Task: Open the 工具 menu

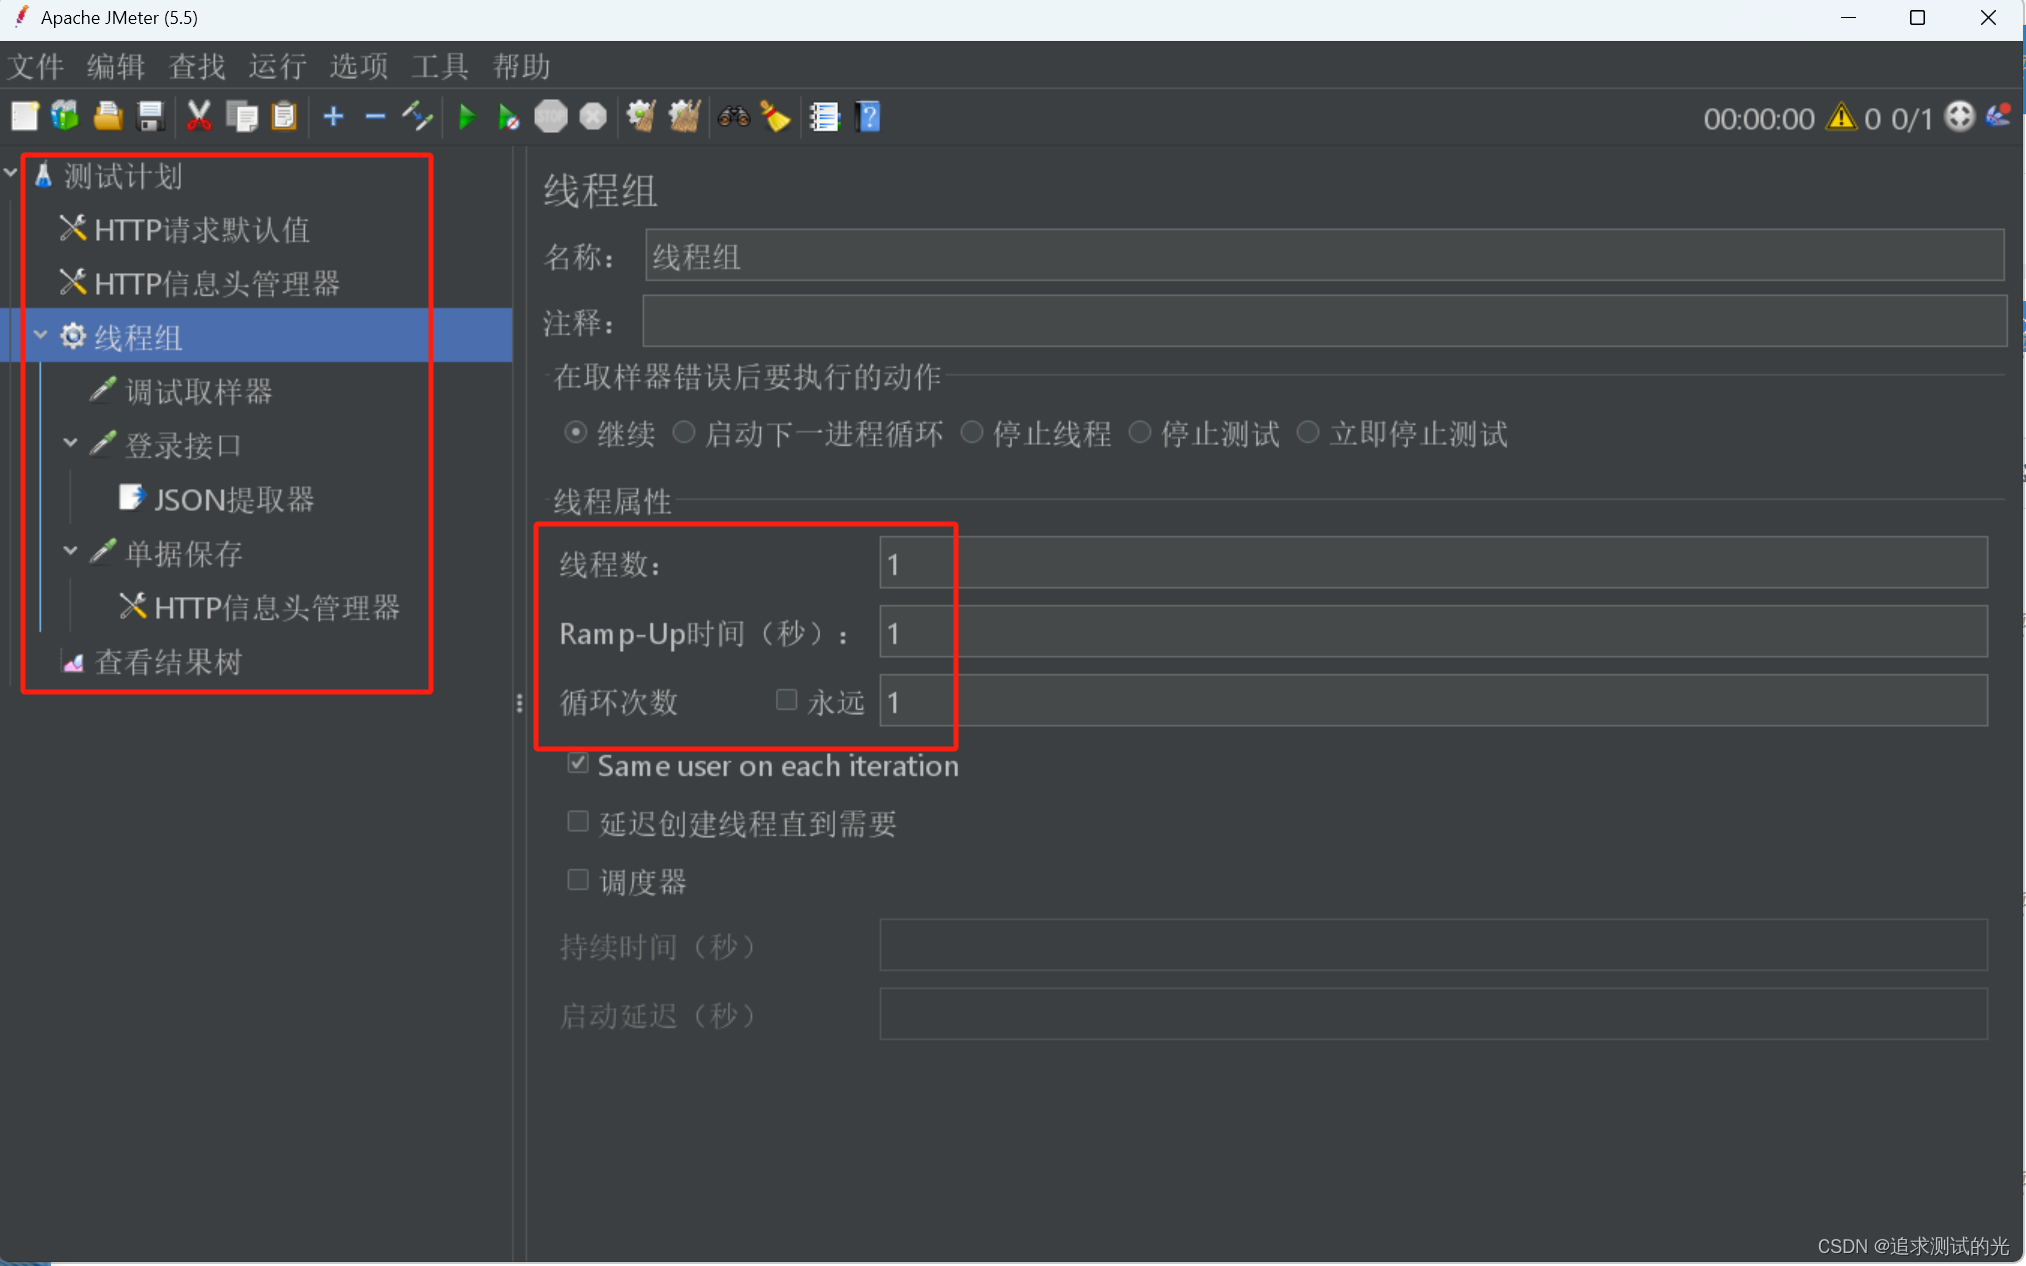Action: click(441, 66)
